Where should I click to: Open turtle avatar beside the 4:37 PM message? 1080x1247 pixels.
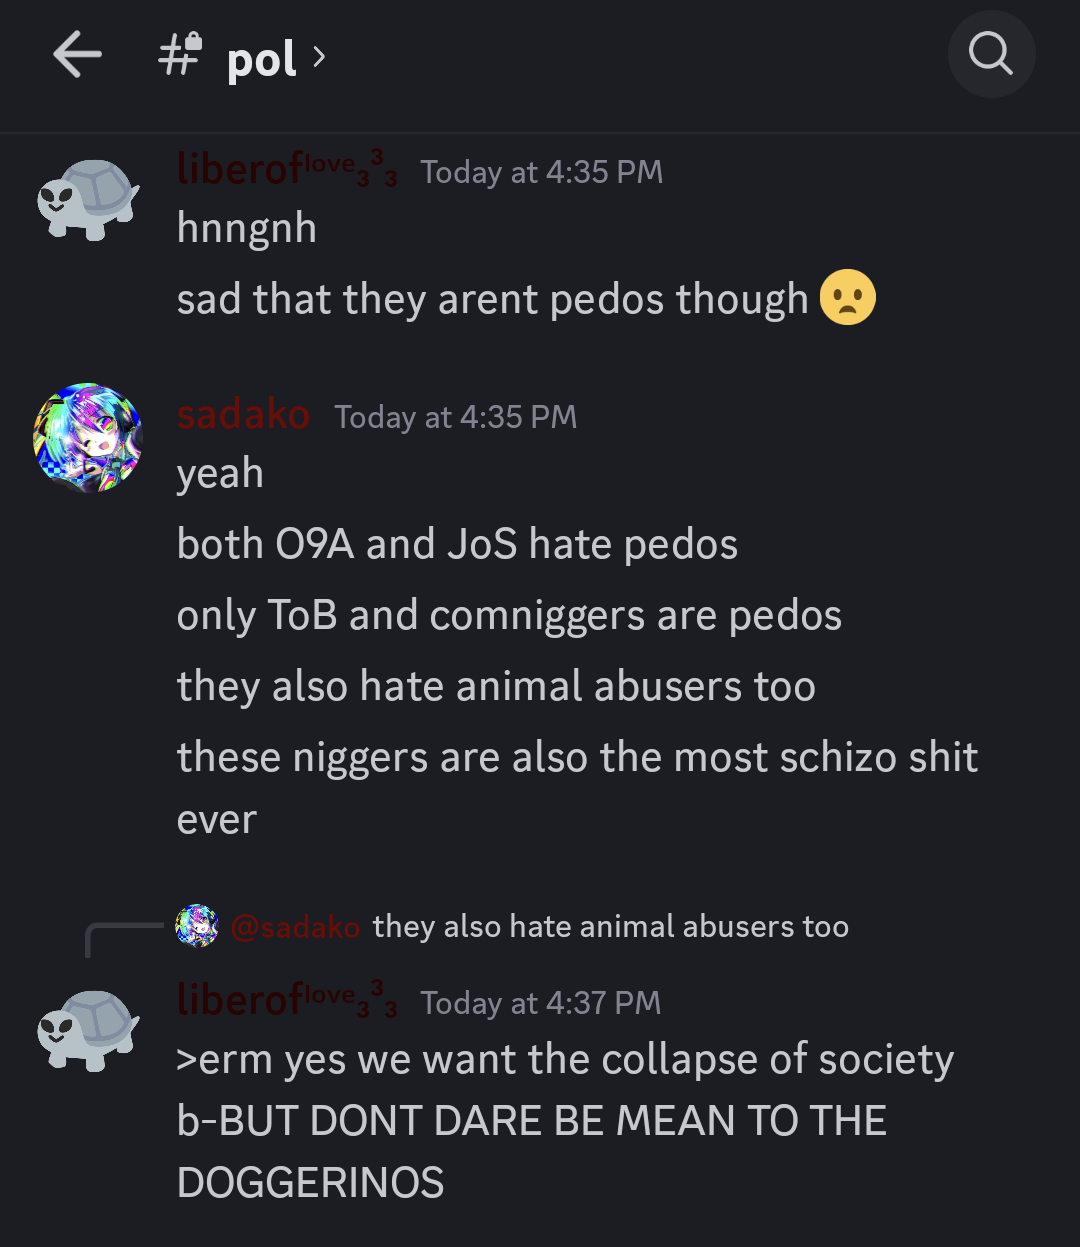coord(88,1030)
